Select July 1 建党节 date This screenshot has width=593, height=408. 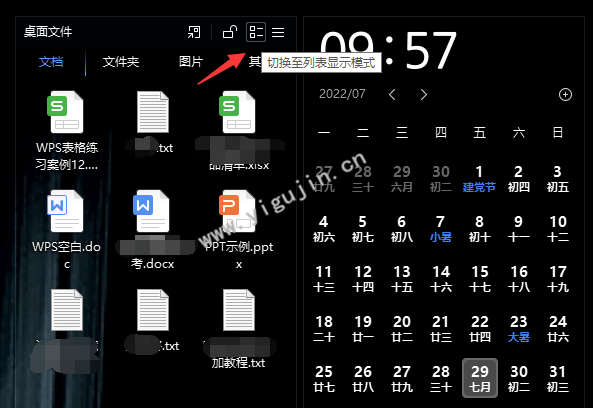479,179
